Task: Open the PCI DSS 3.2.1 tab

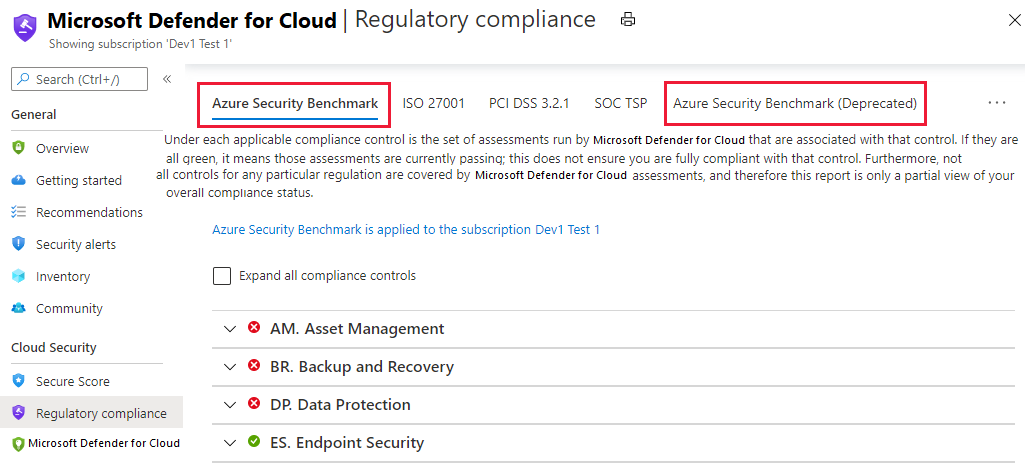Action: pyautogui.click(x=528, y=103)
